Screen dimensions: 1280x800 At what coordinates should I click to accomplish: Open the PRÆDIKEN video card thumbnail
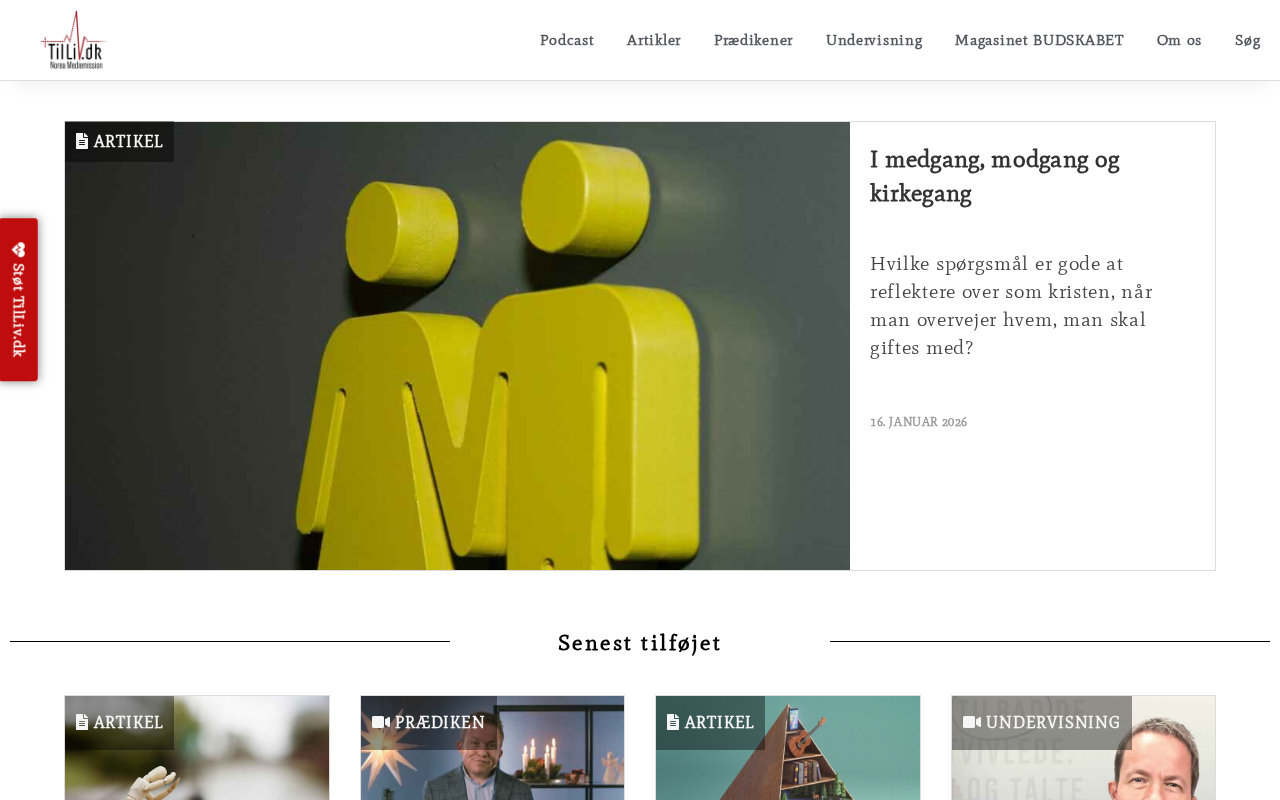(x=492, y=748)
